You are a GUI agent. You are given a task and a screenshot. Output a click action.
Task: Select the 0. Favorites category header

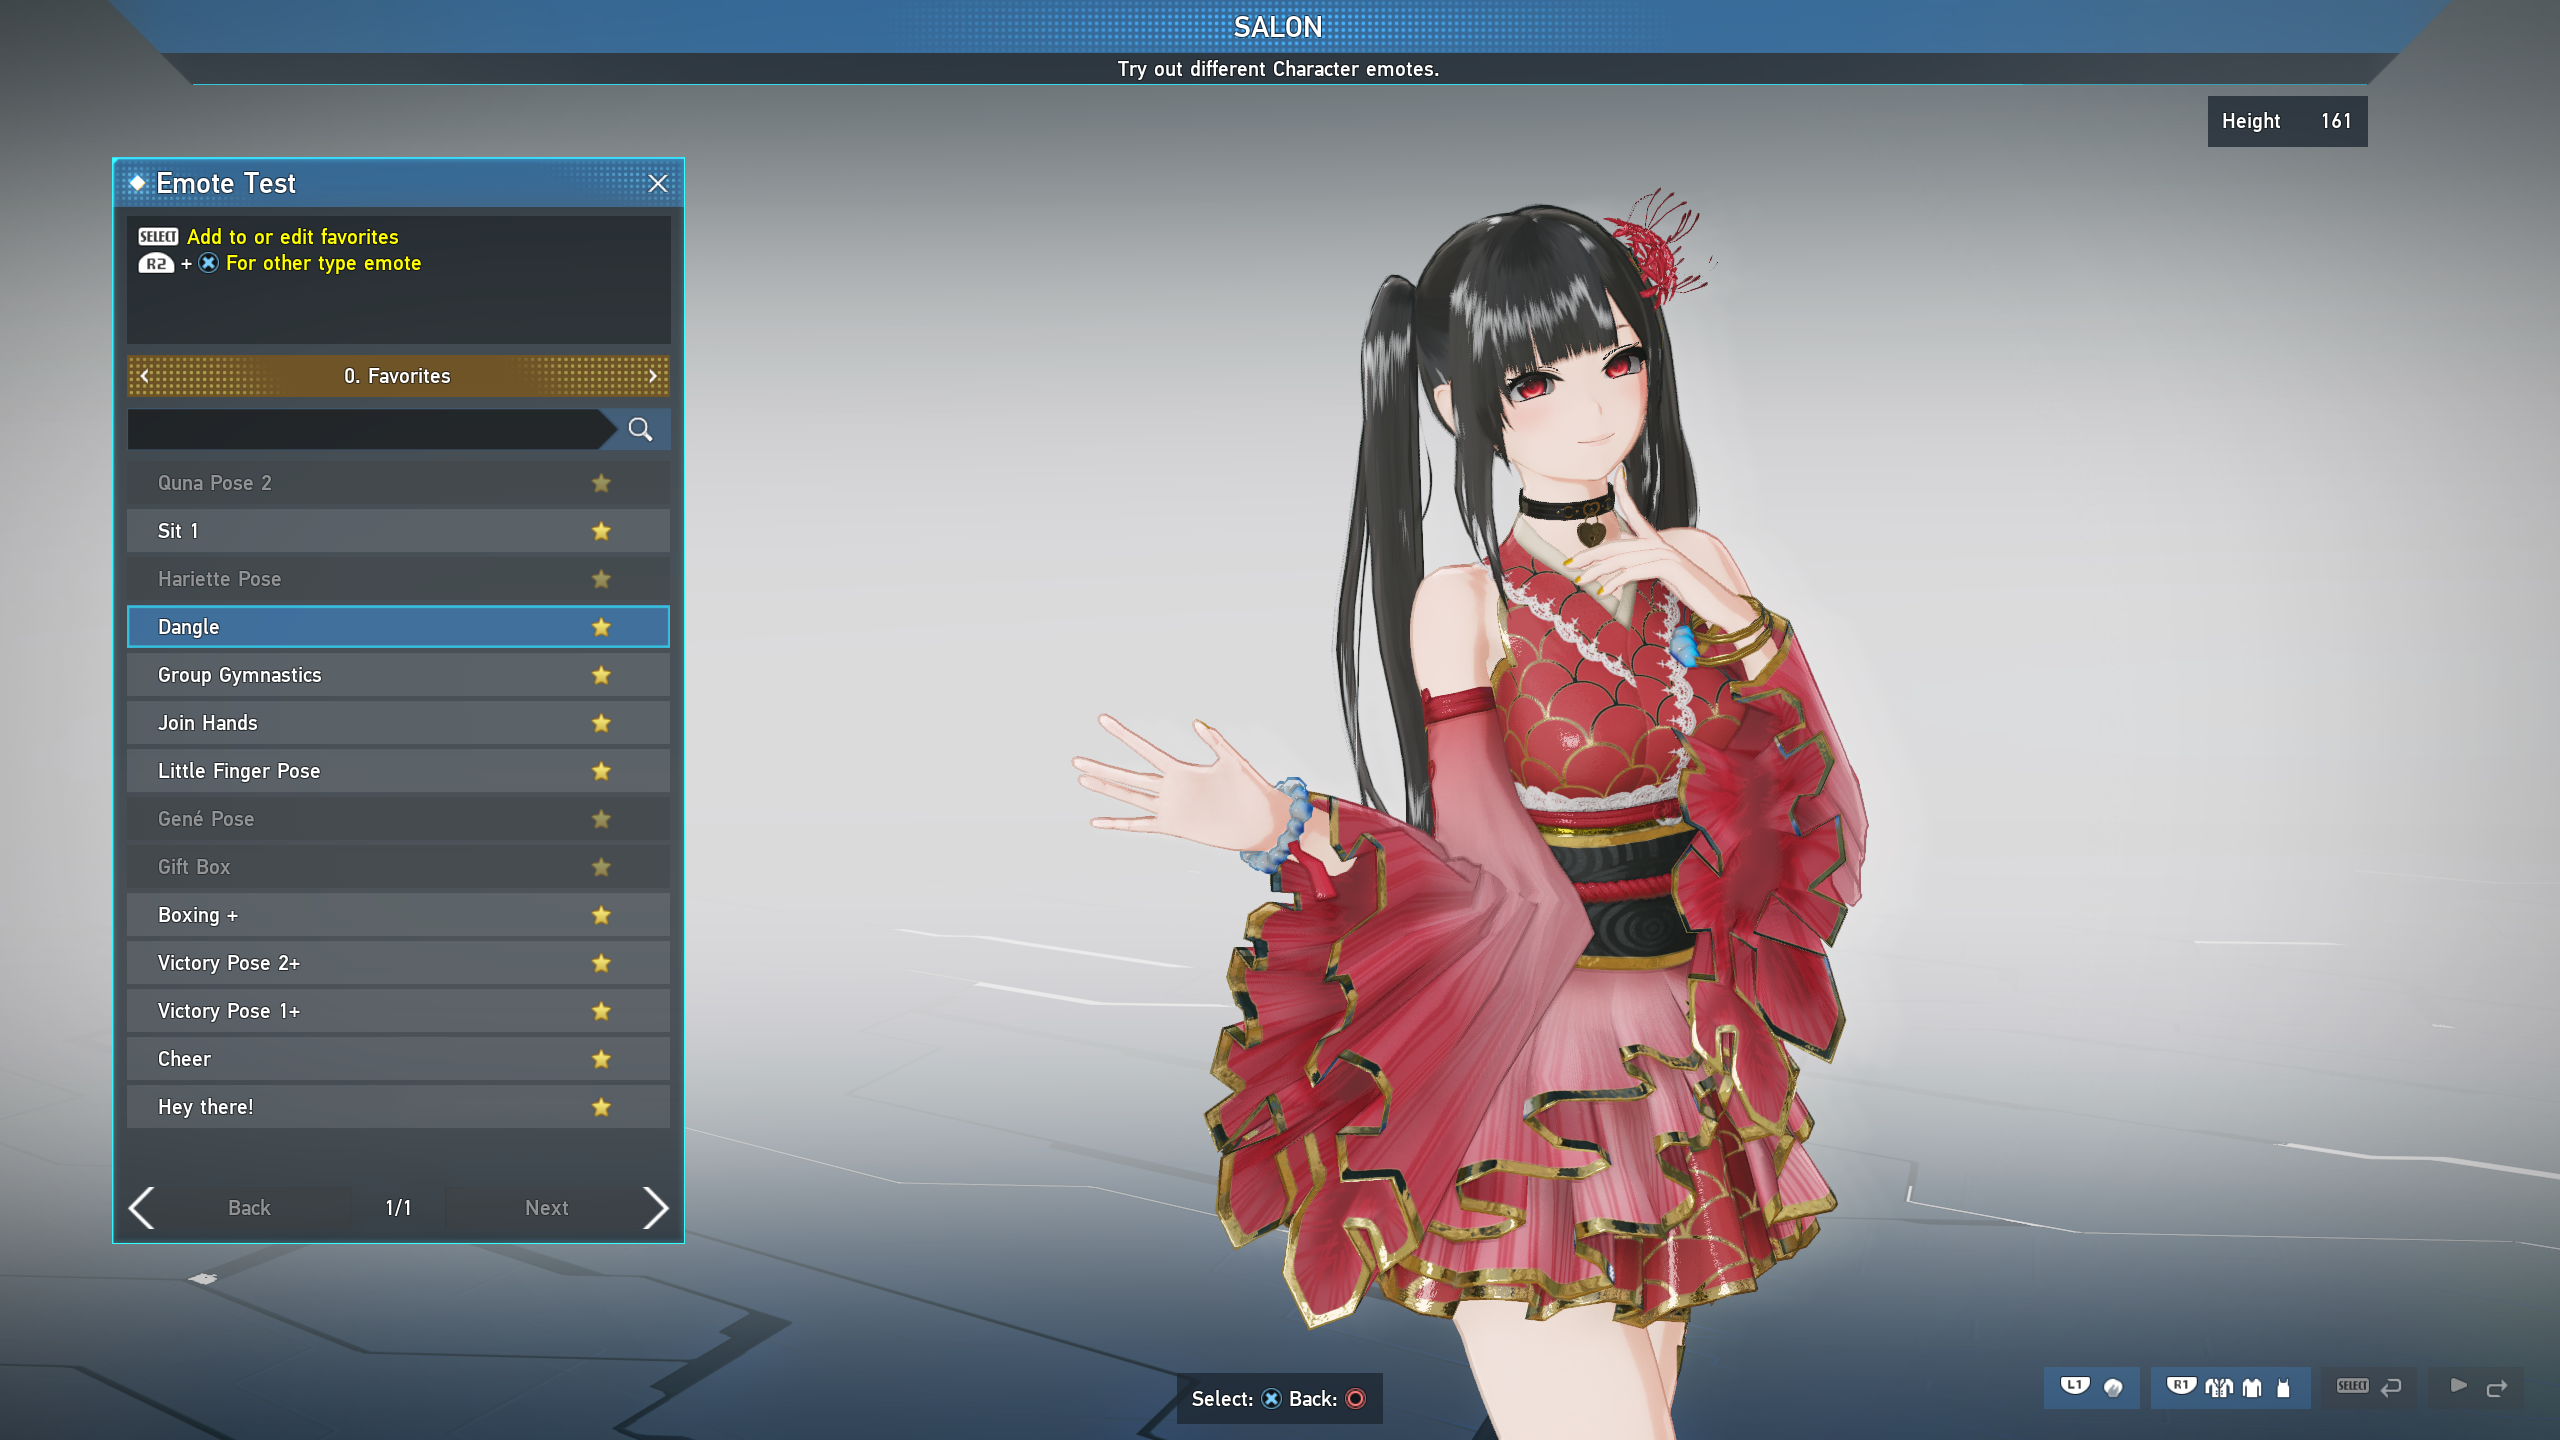pos(398,376)
